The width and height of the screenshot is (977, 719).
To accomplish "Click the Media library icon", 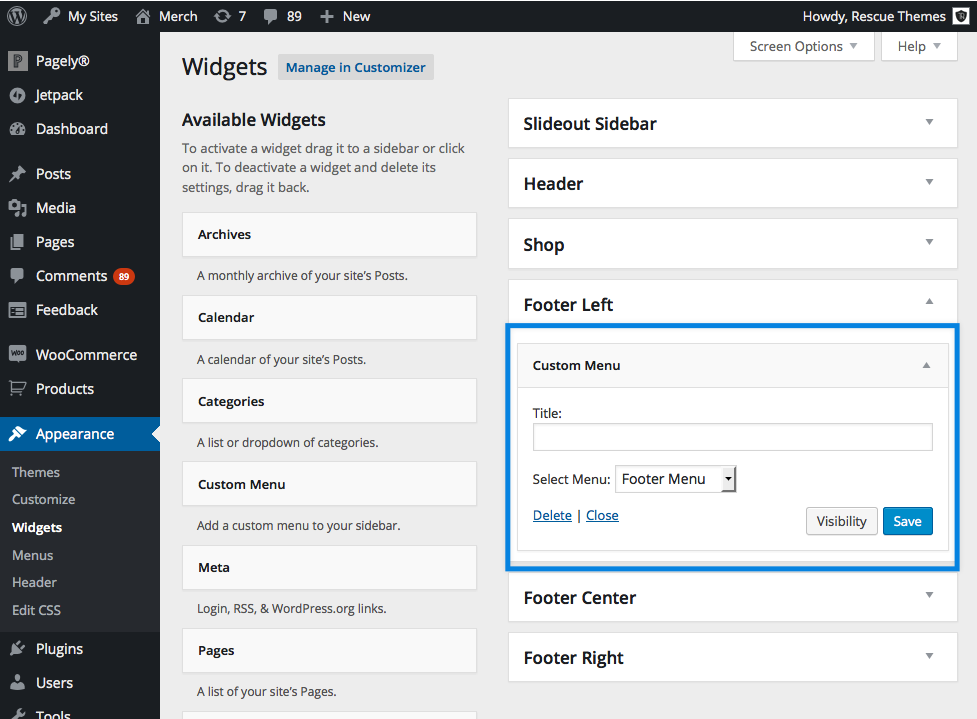I will [17, 208].
